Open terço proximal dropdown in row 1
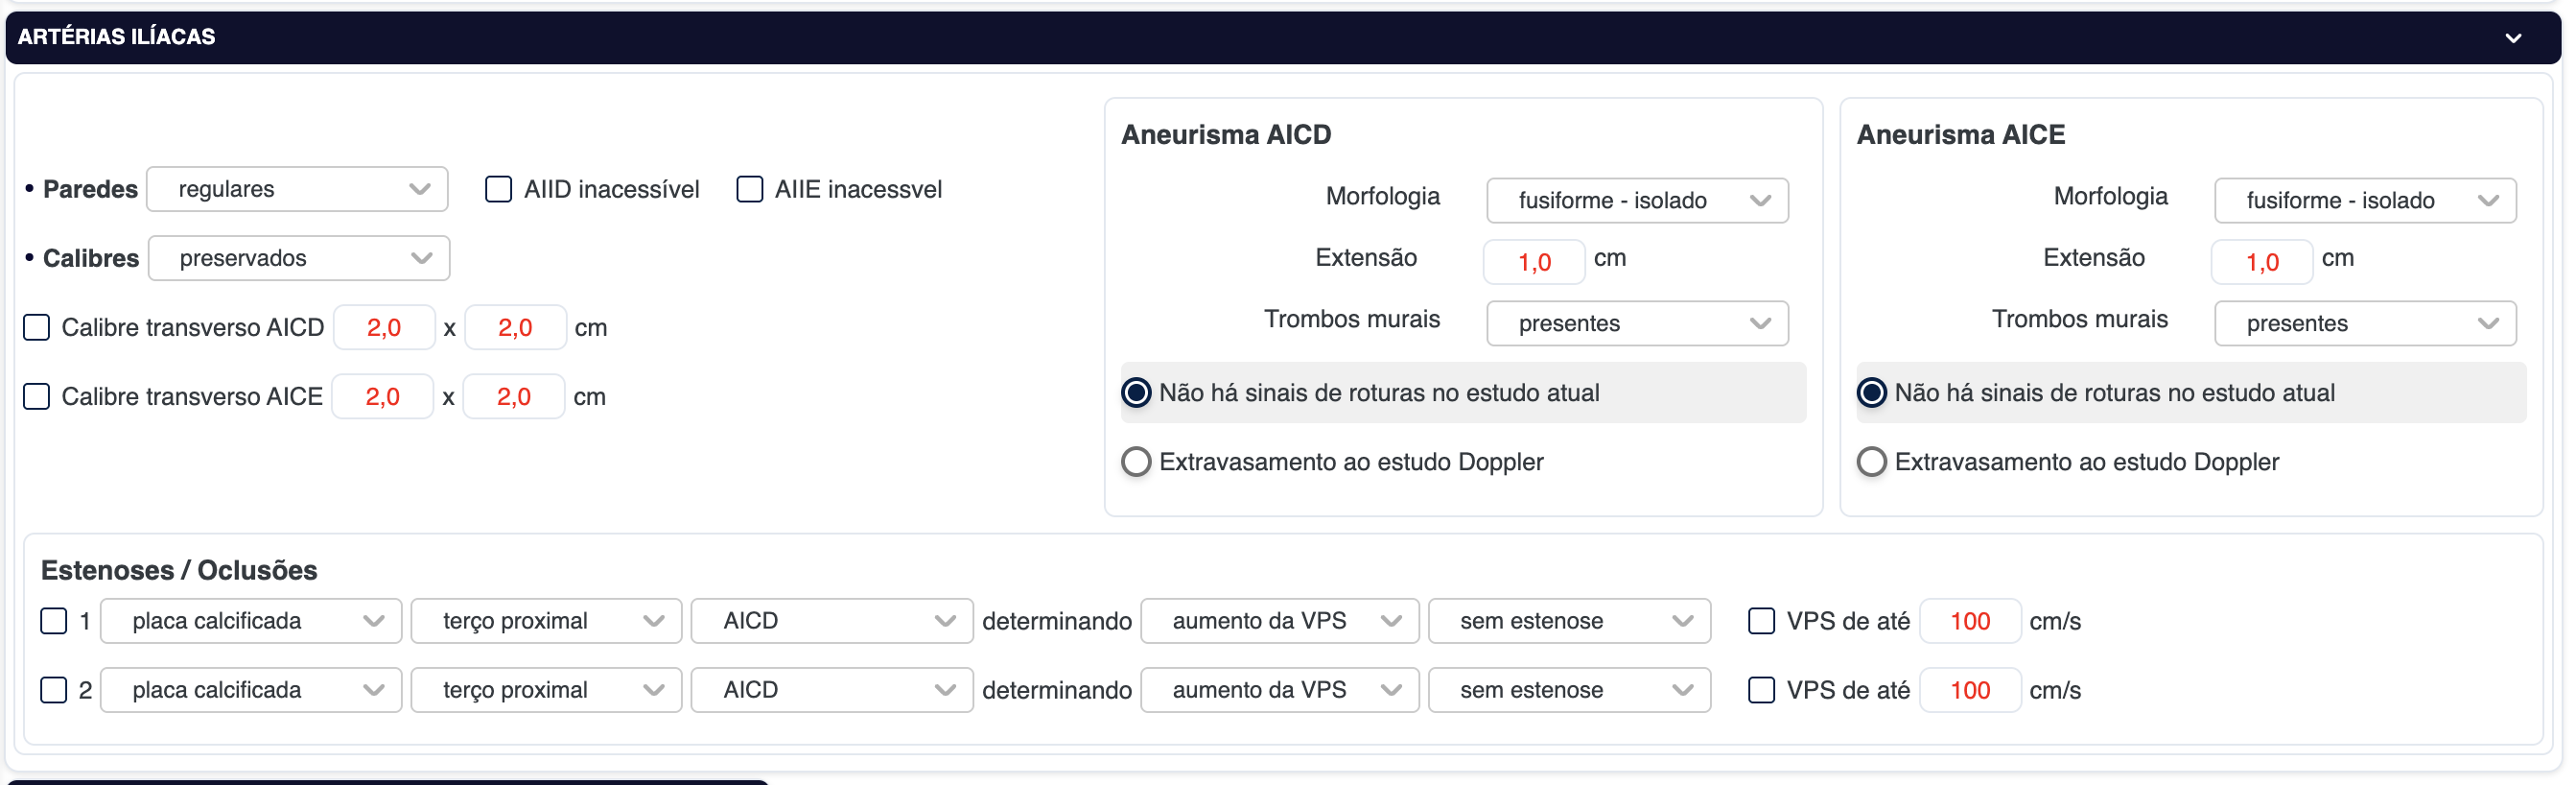 546,621
